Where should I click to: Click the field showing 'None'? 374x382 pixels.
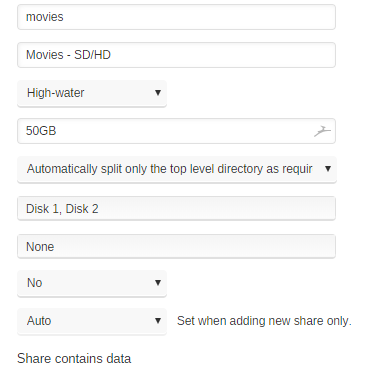(176, 247)
